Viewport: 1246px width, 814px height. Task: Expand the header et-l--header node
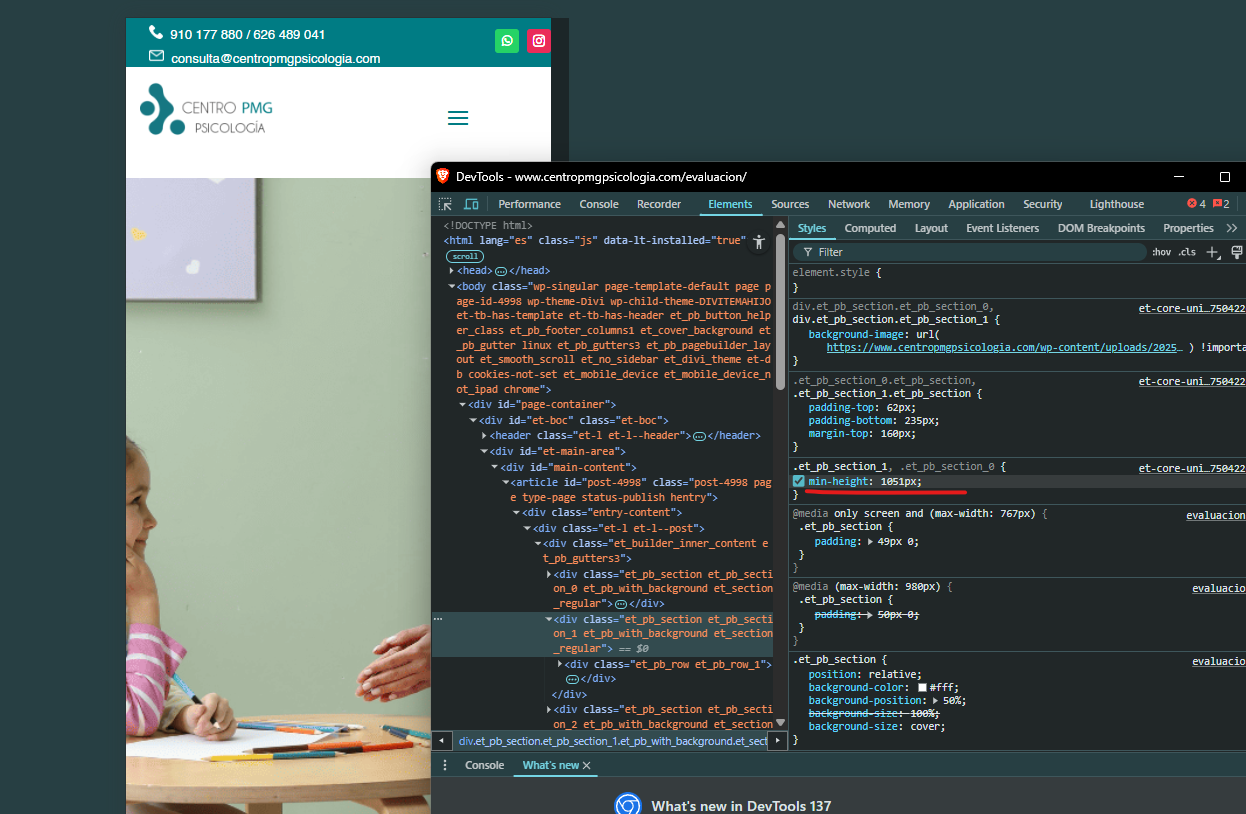tap(484, 436)
